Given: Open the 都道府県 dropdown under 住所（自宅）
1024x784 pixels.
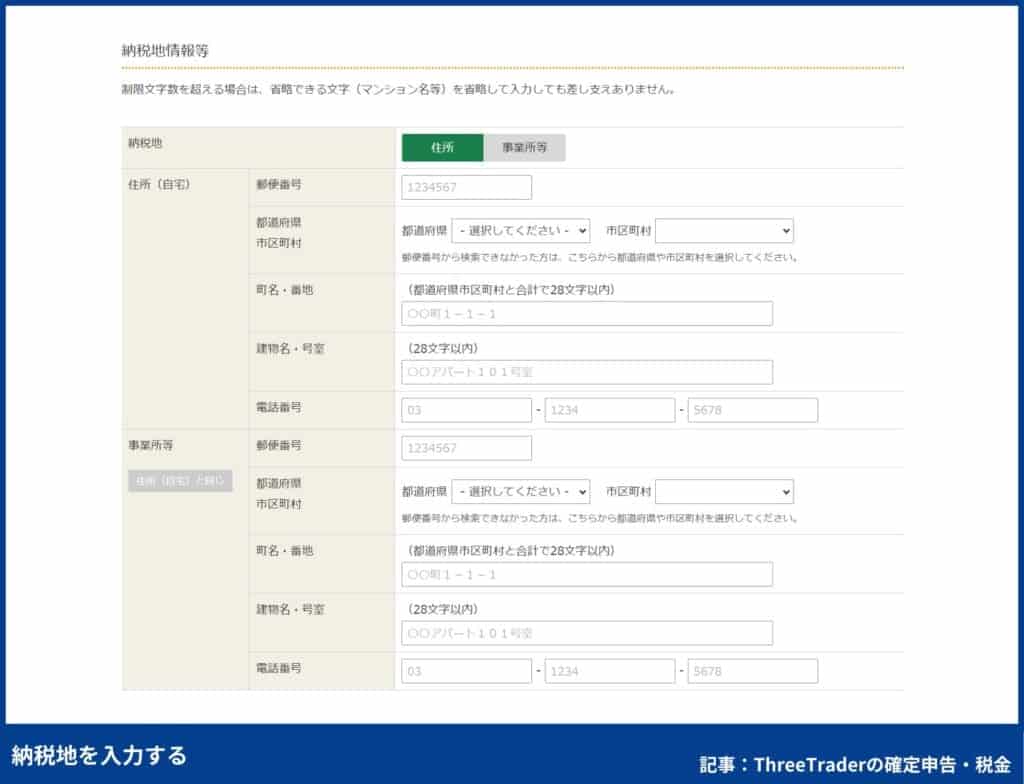Looking at the screenshot, I should pos(520,231).
